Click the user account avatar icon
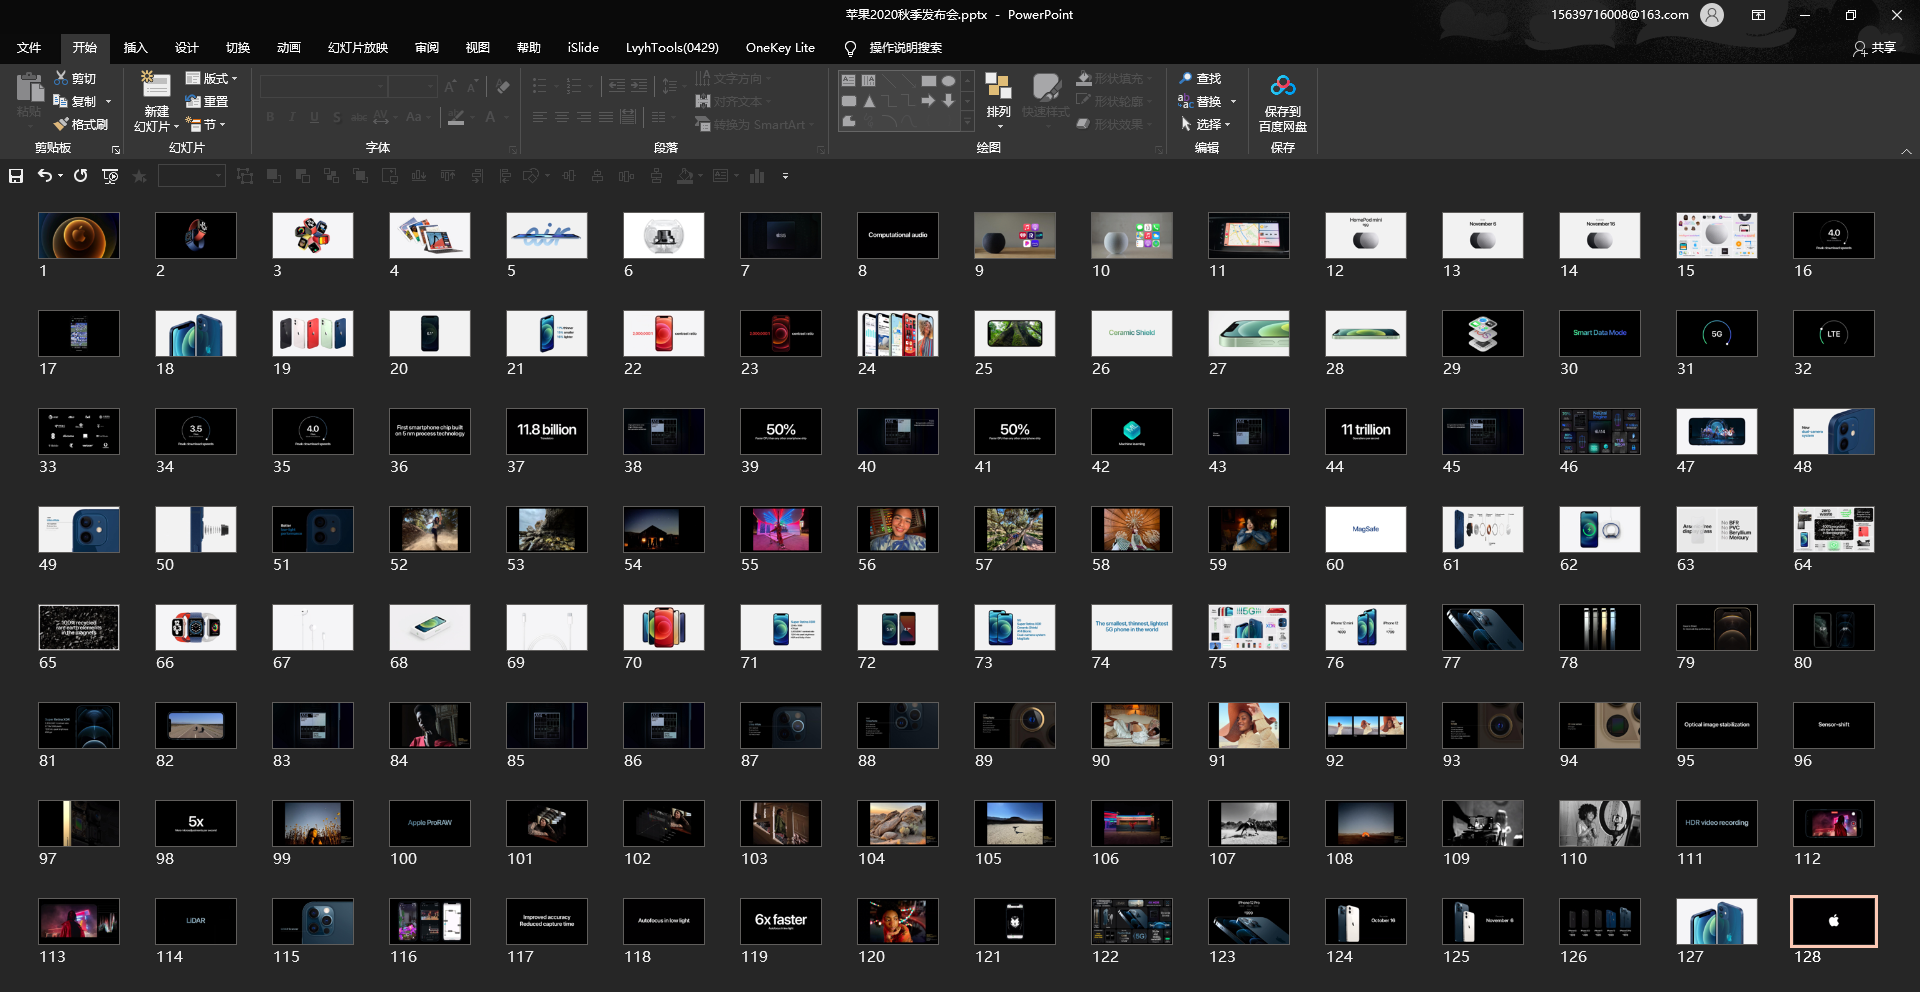1920x992 pixels. pos(1712,15)
